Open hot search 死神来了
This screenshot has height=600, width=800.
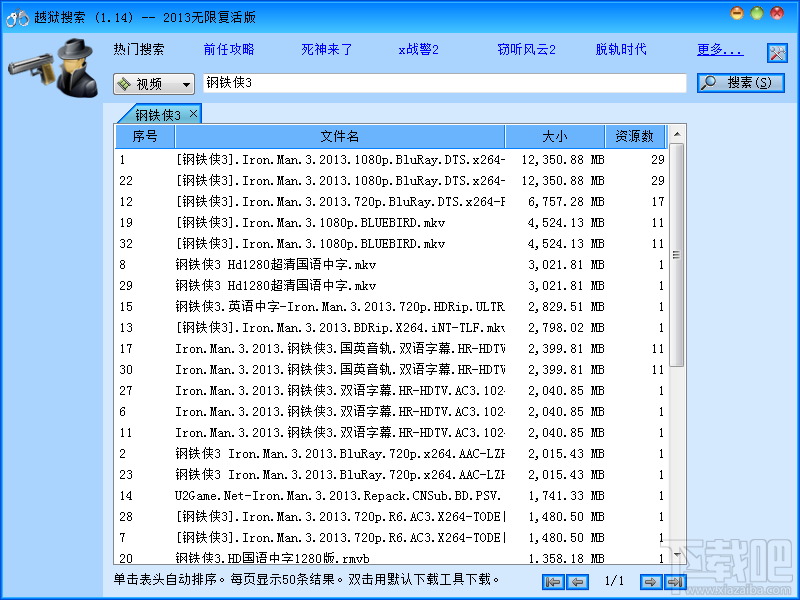click(x=327, y=49)
